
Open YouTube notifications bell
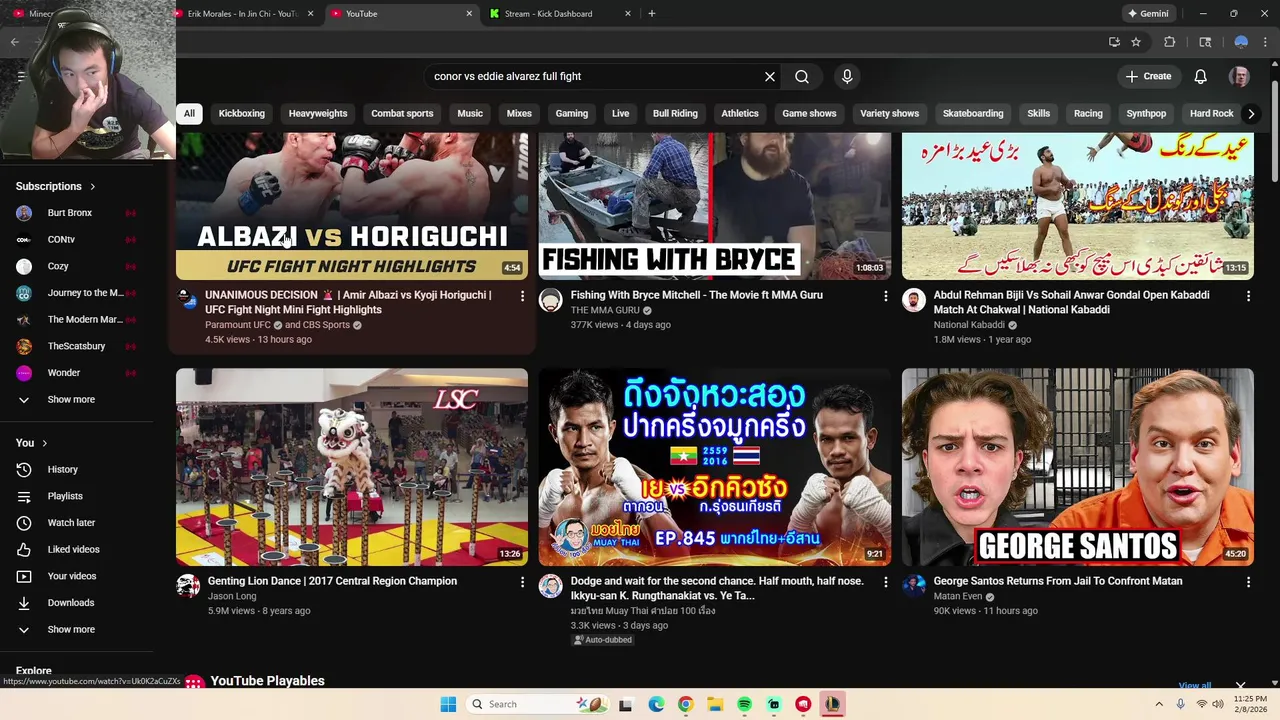click(1201, 76)
